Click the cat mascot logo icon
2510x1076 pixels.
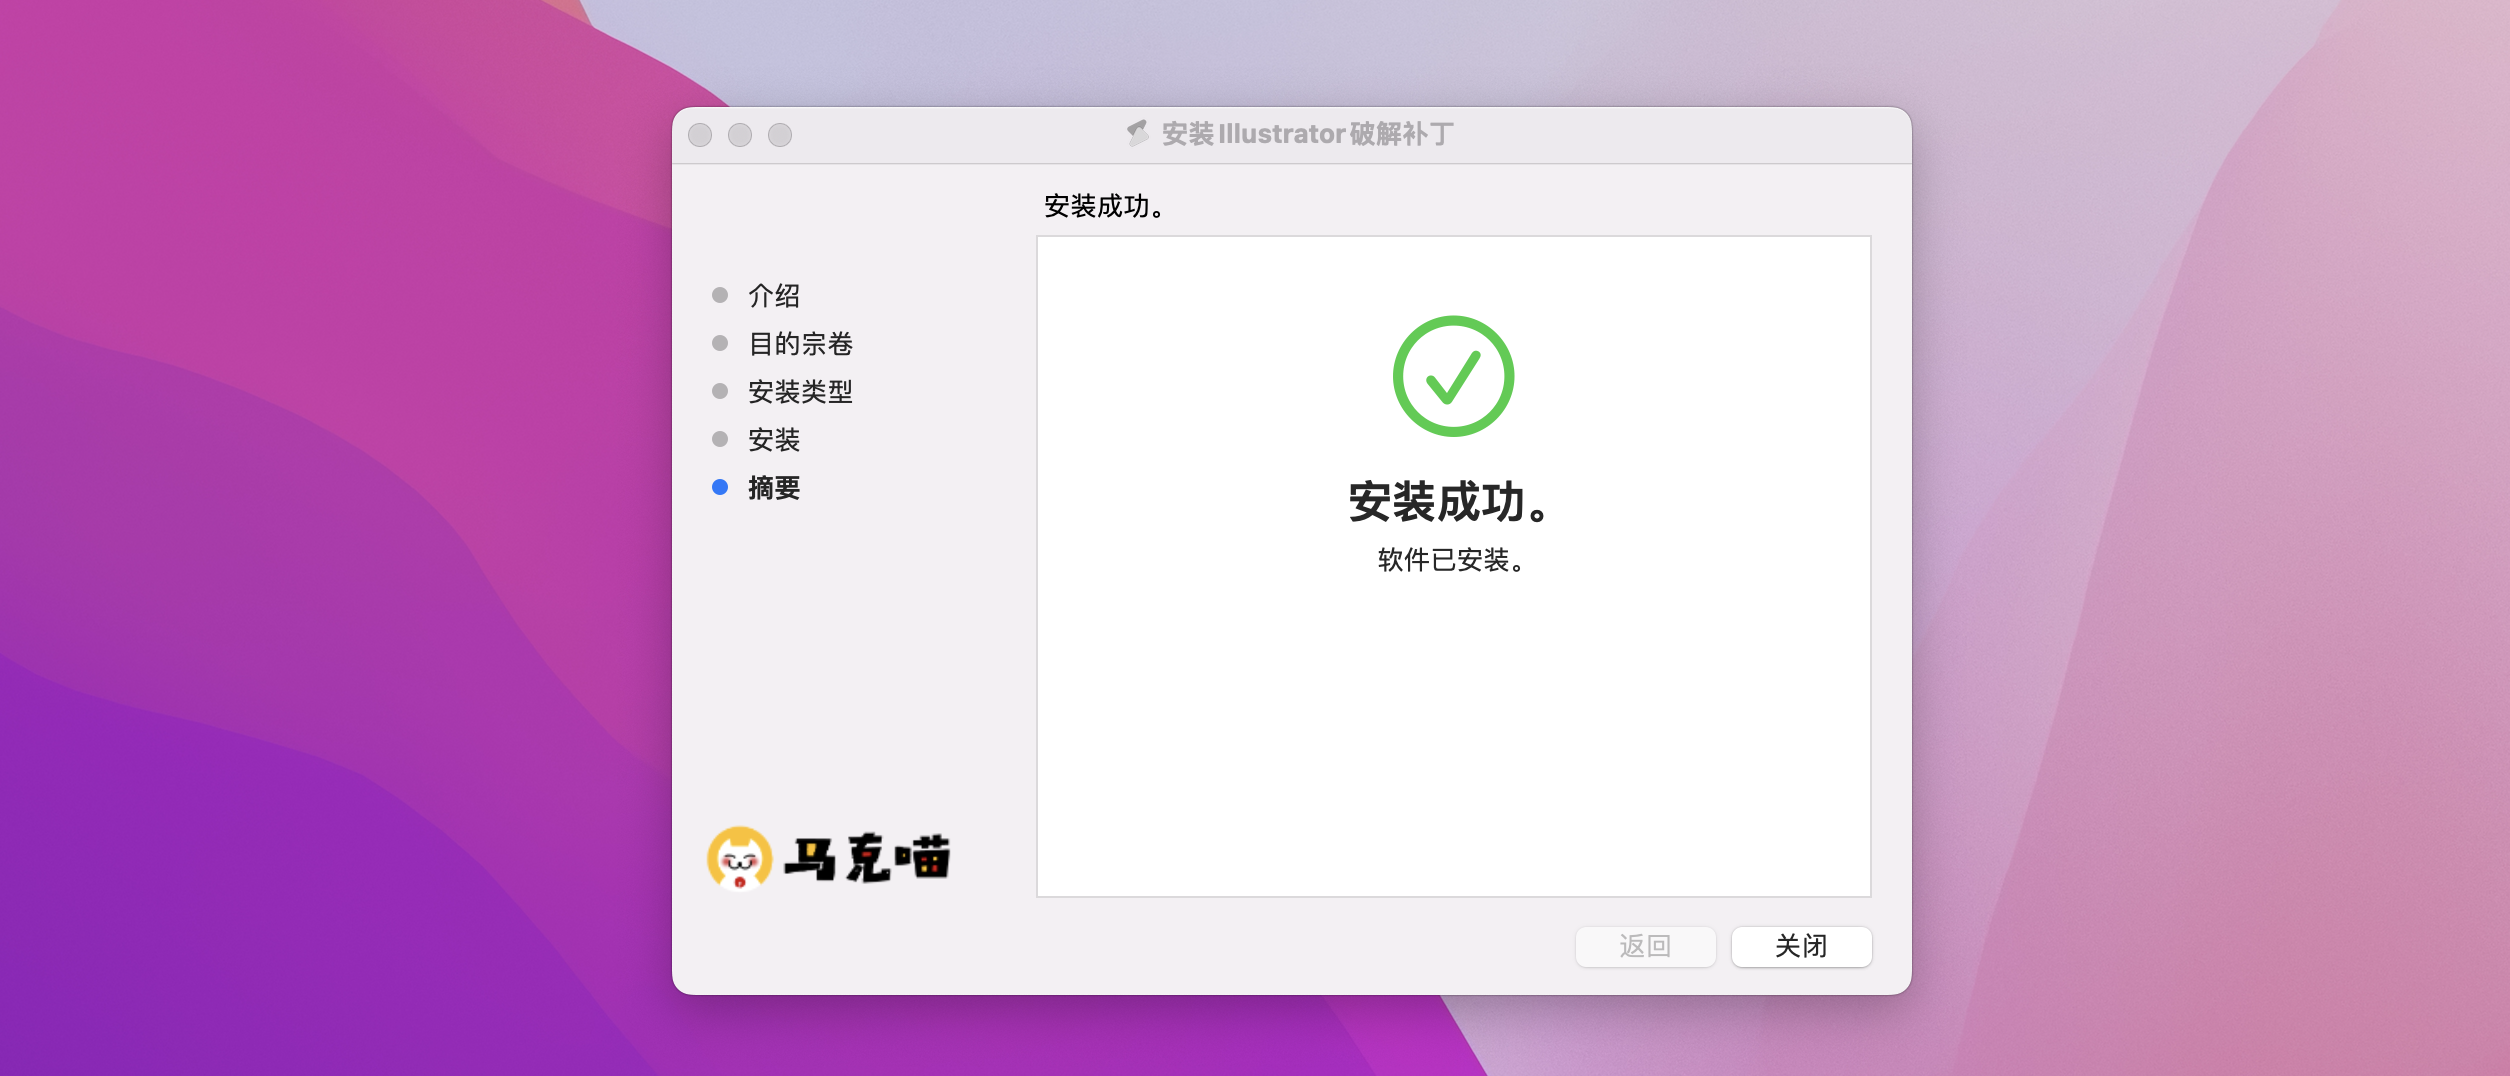(740, 858)
